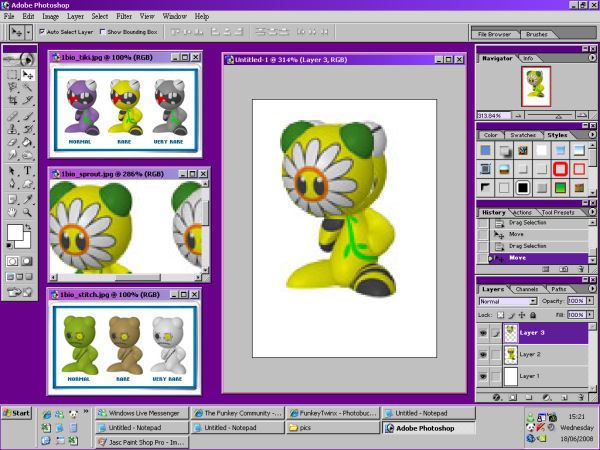Switch to the Channels tab

527,289
